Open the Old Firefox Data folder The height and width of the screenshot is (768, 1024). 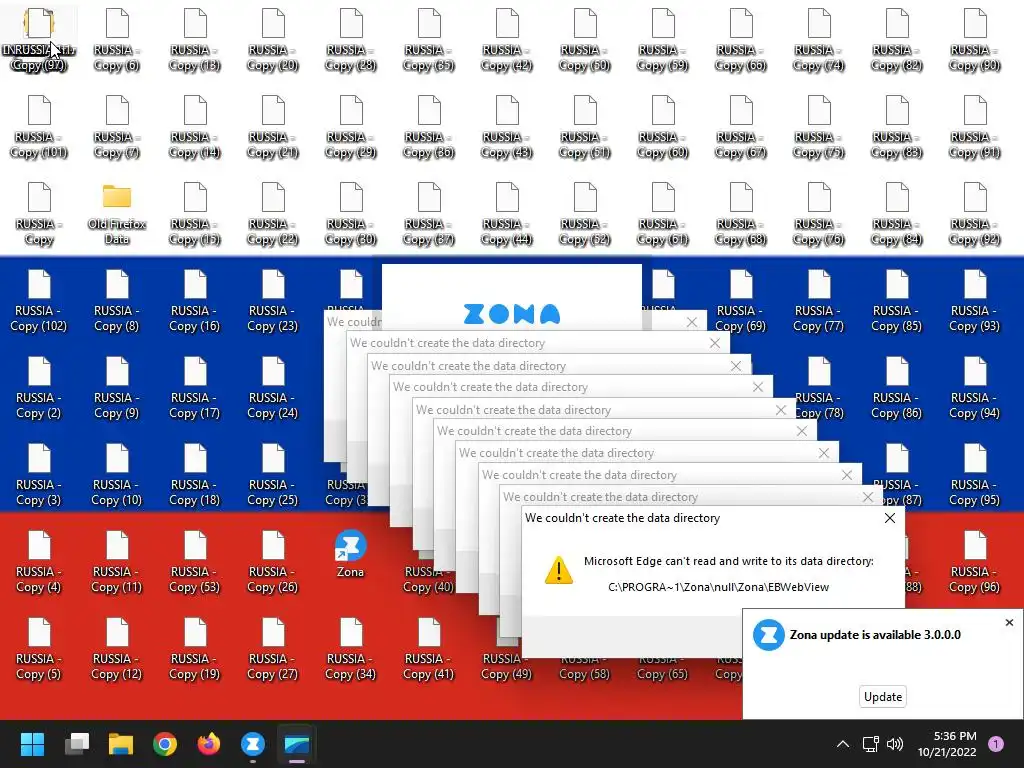(x=117, y=214)
